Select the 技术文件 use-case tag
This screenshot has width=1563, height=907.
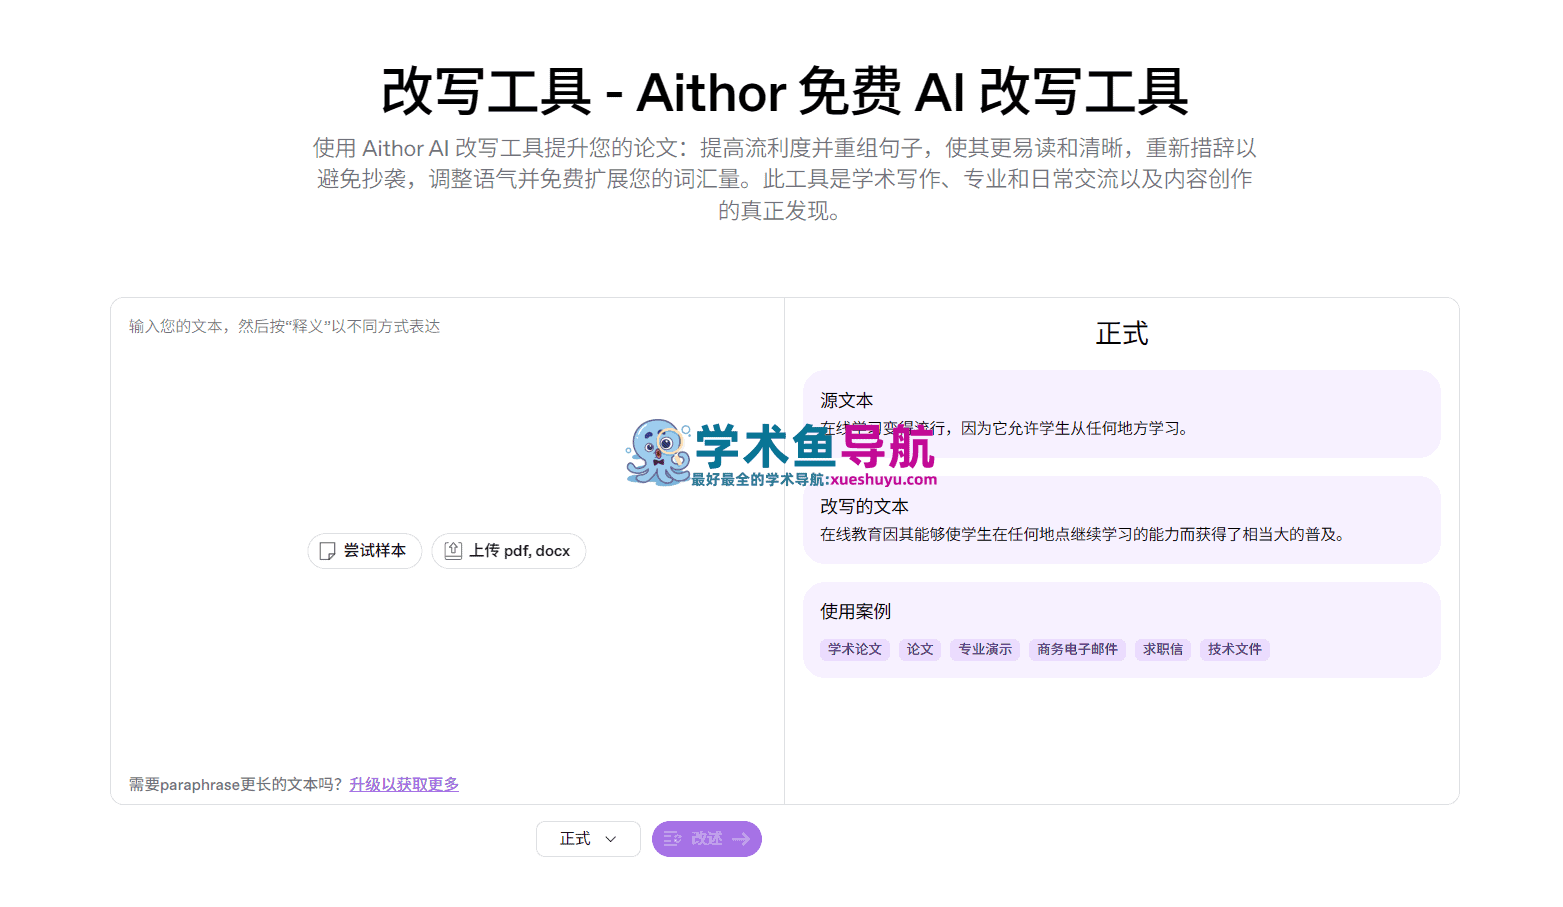[1235, 650]
